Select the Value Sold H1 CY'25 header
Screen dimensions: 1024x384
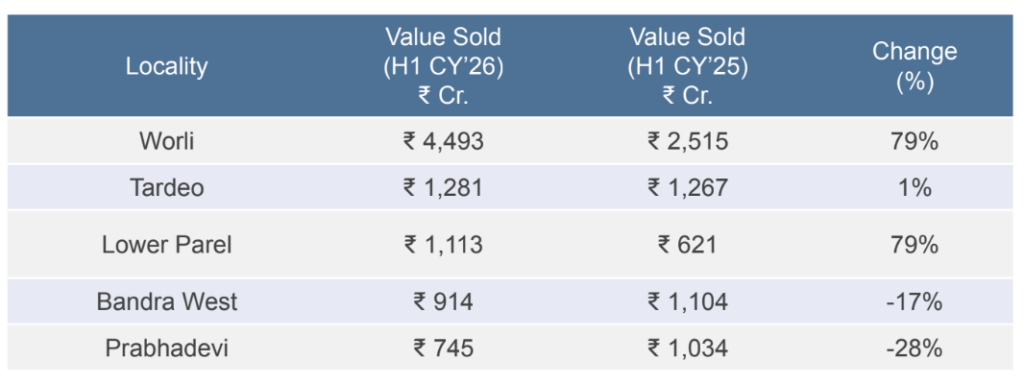[x=687, y=66]
